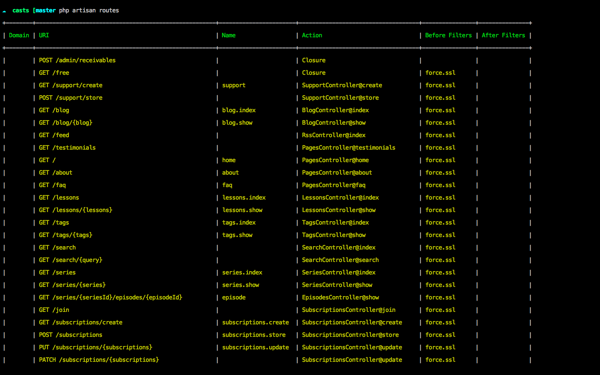The image size is (600, 375).
Task: Click the 'GET /subscriptions/create' URI
Action: 80,322
